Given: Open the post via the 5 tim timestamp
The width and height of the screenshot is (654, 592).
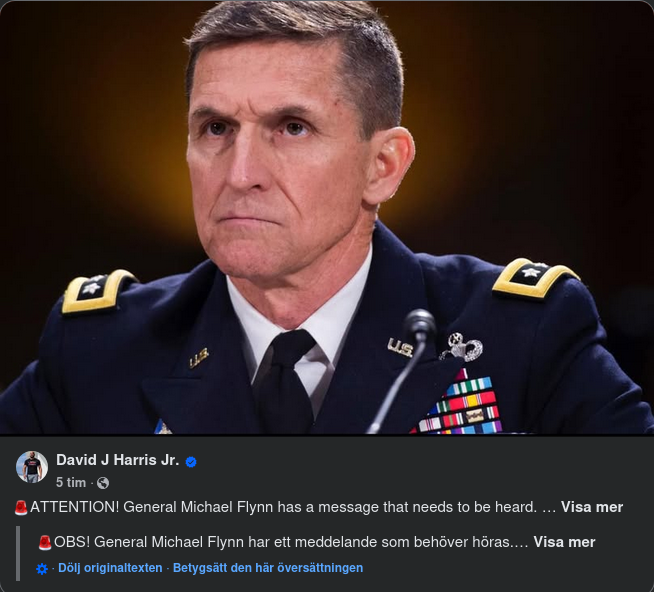Looking at the screenshot, I should pyautogui.click(x=71, y=483).
